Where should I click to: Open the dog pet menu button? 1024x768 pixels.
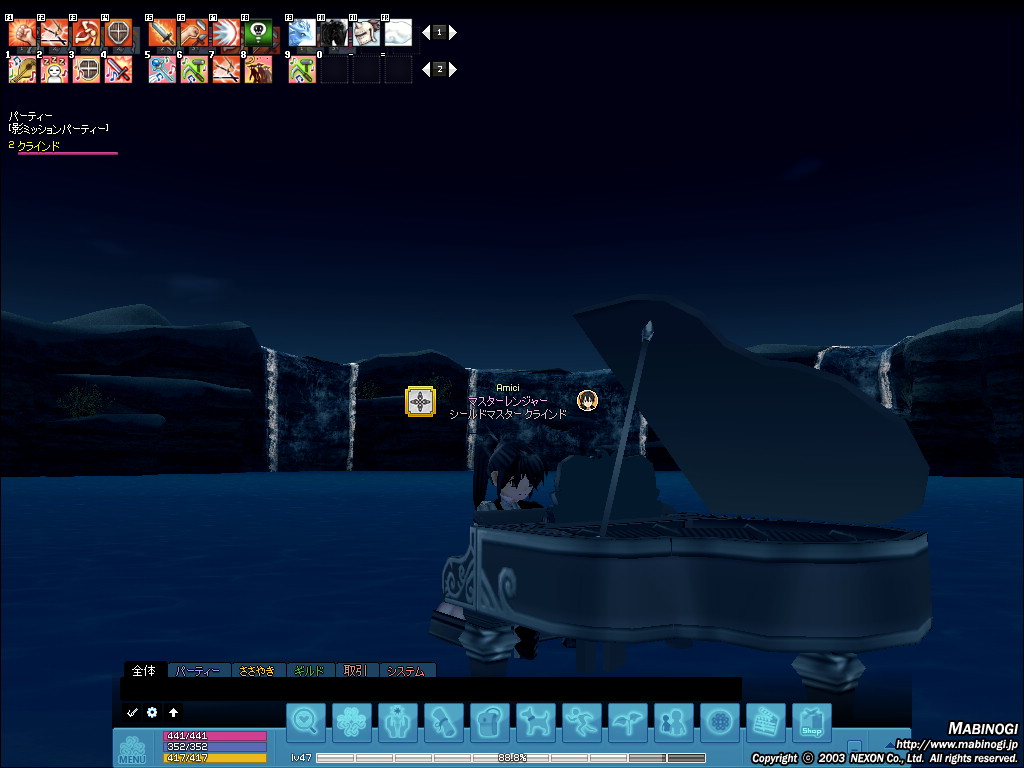tap(536, 722)
